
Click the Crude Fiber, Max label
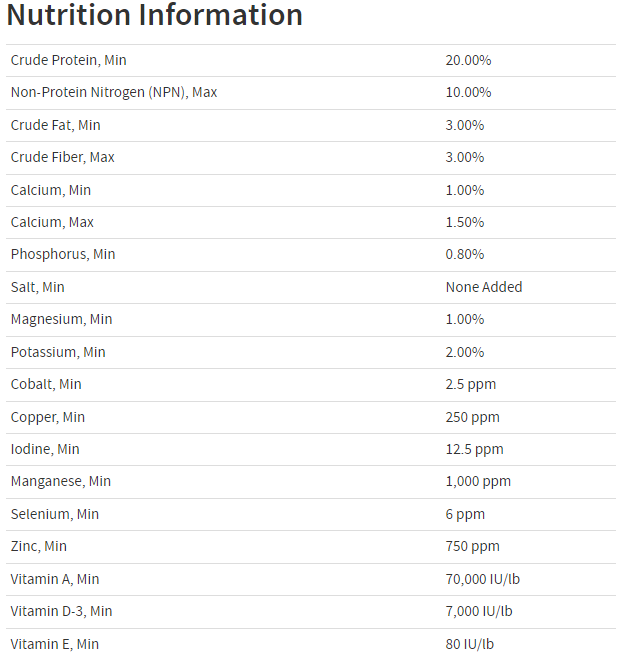click(x=62, y=157)
